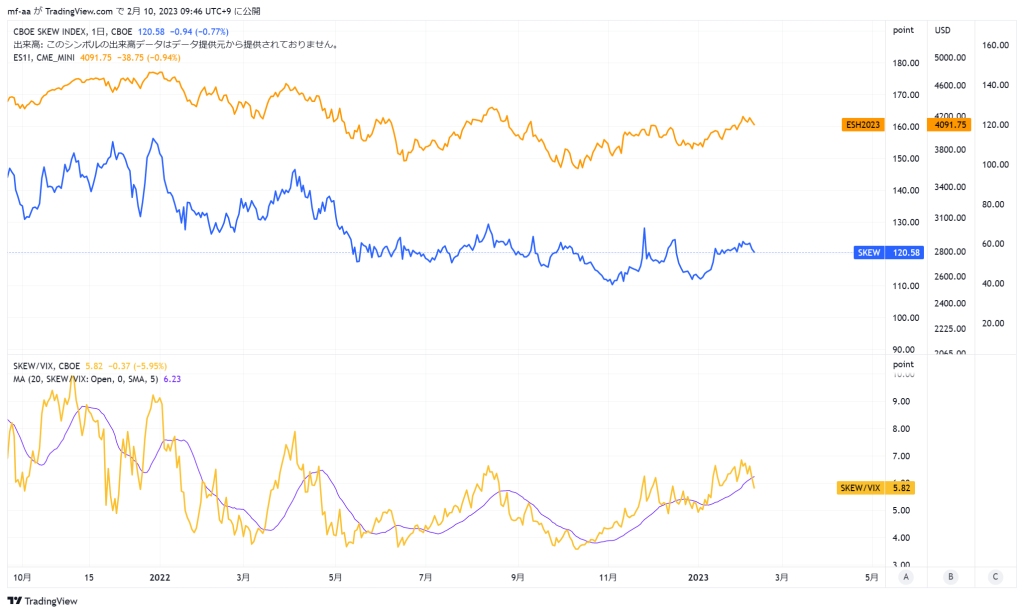Select price scale B button
This screenshot has width=1024, height=614.
tap(950, 577)
